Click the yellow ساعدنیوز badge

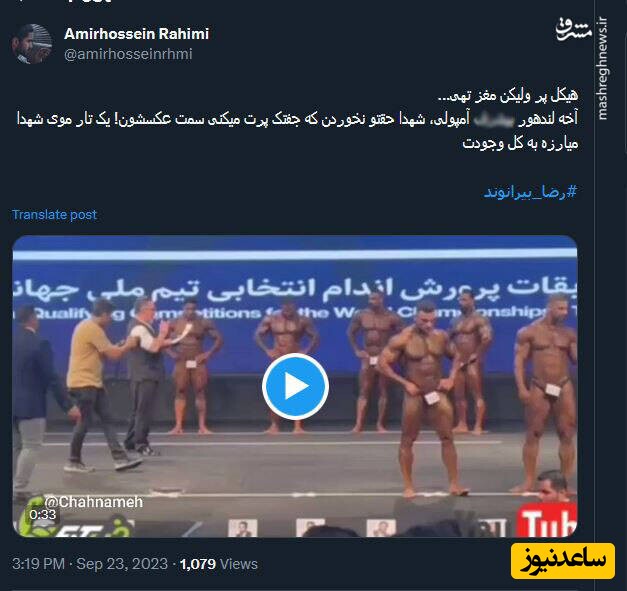(563, 561)
